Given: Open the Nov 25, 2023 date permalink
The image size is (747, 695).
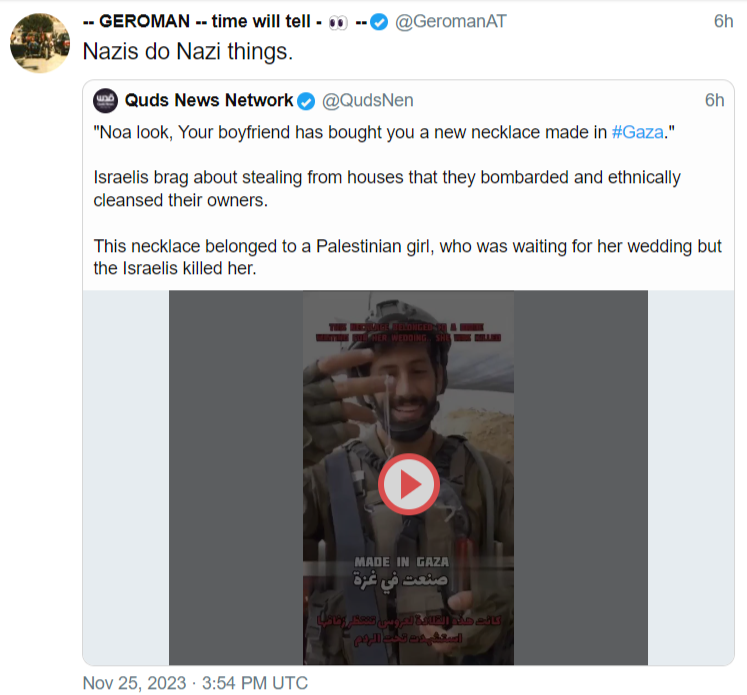Looking at the screenshot, I should tap(195, 684).
